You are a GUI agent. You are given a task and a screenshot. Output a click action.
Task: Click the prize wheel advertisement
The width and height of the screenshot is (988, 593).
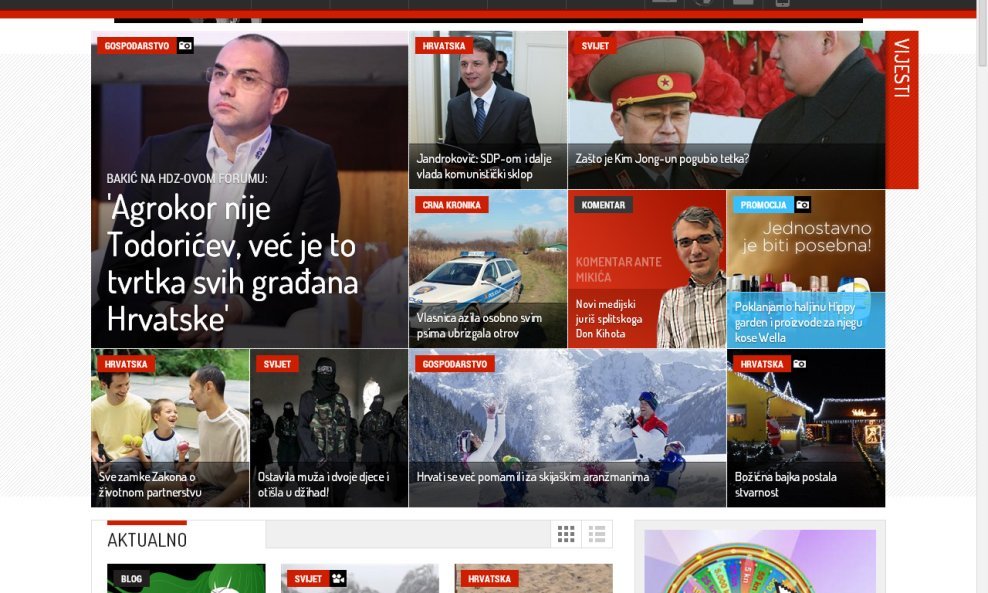pyautogui.click(x=760, y=561)
